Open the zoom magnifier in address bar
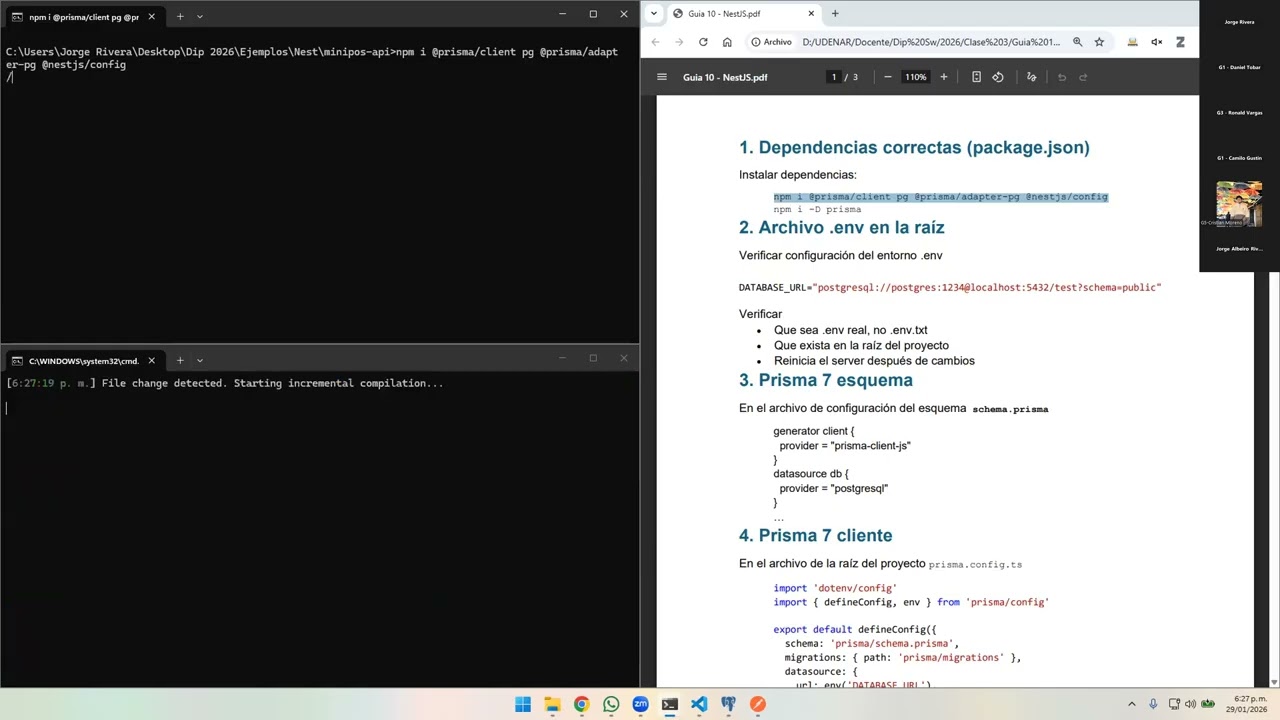Image resolution: width=1280 pixels, height=720 pixels. (1077, 42)
